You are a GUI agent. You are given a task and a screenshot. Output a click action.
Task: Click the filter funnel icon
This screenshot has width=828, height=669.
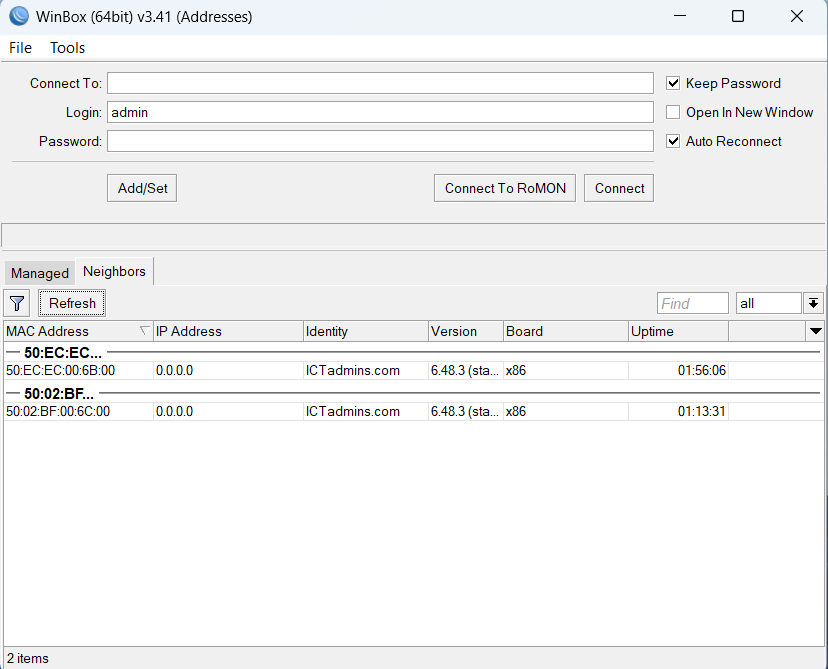17,303
